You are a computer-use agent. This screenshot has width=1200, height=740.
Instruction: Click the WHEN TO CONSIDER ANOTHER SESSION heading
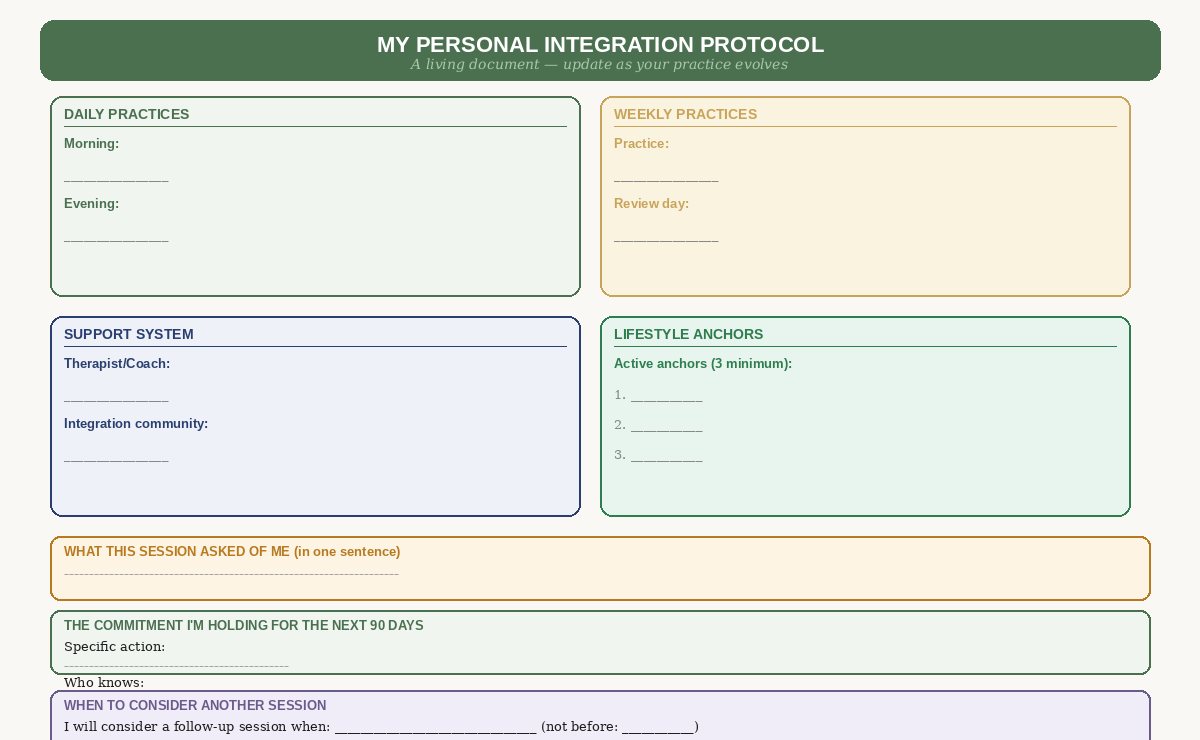(195, 705)
